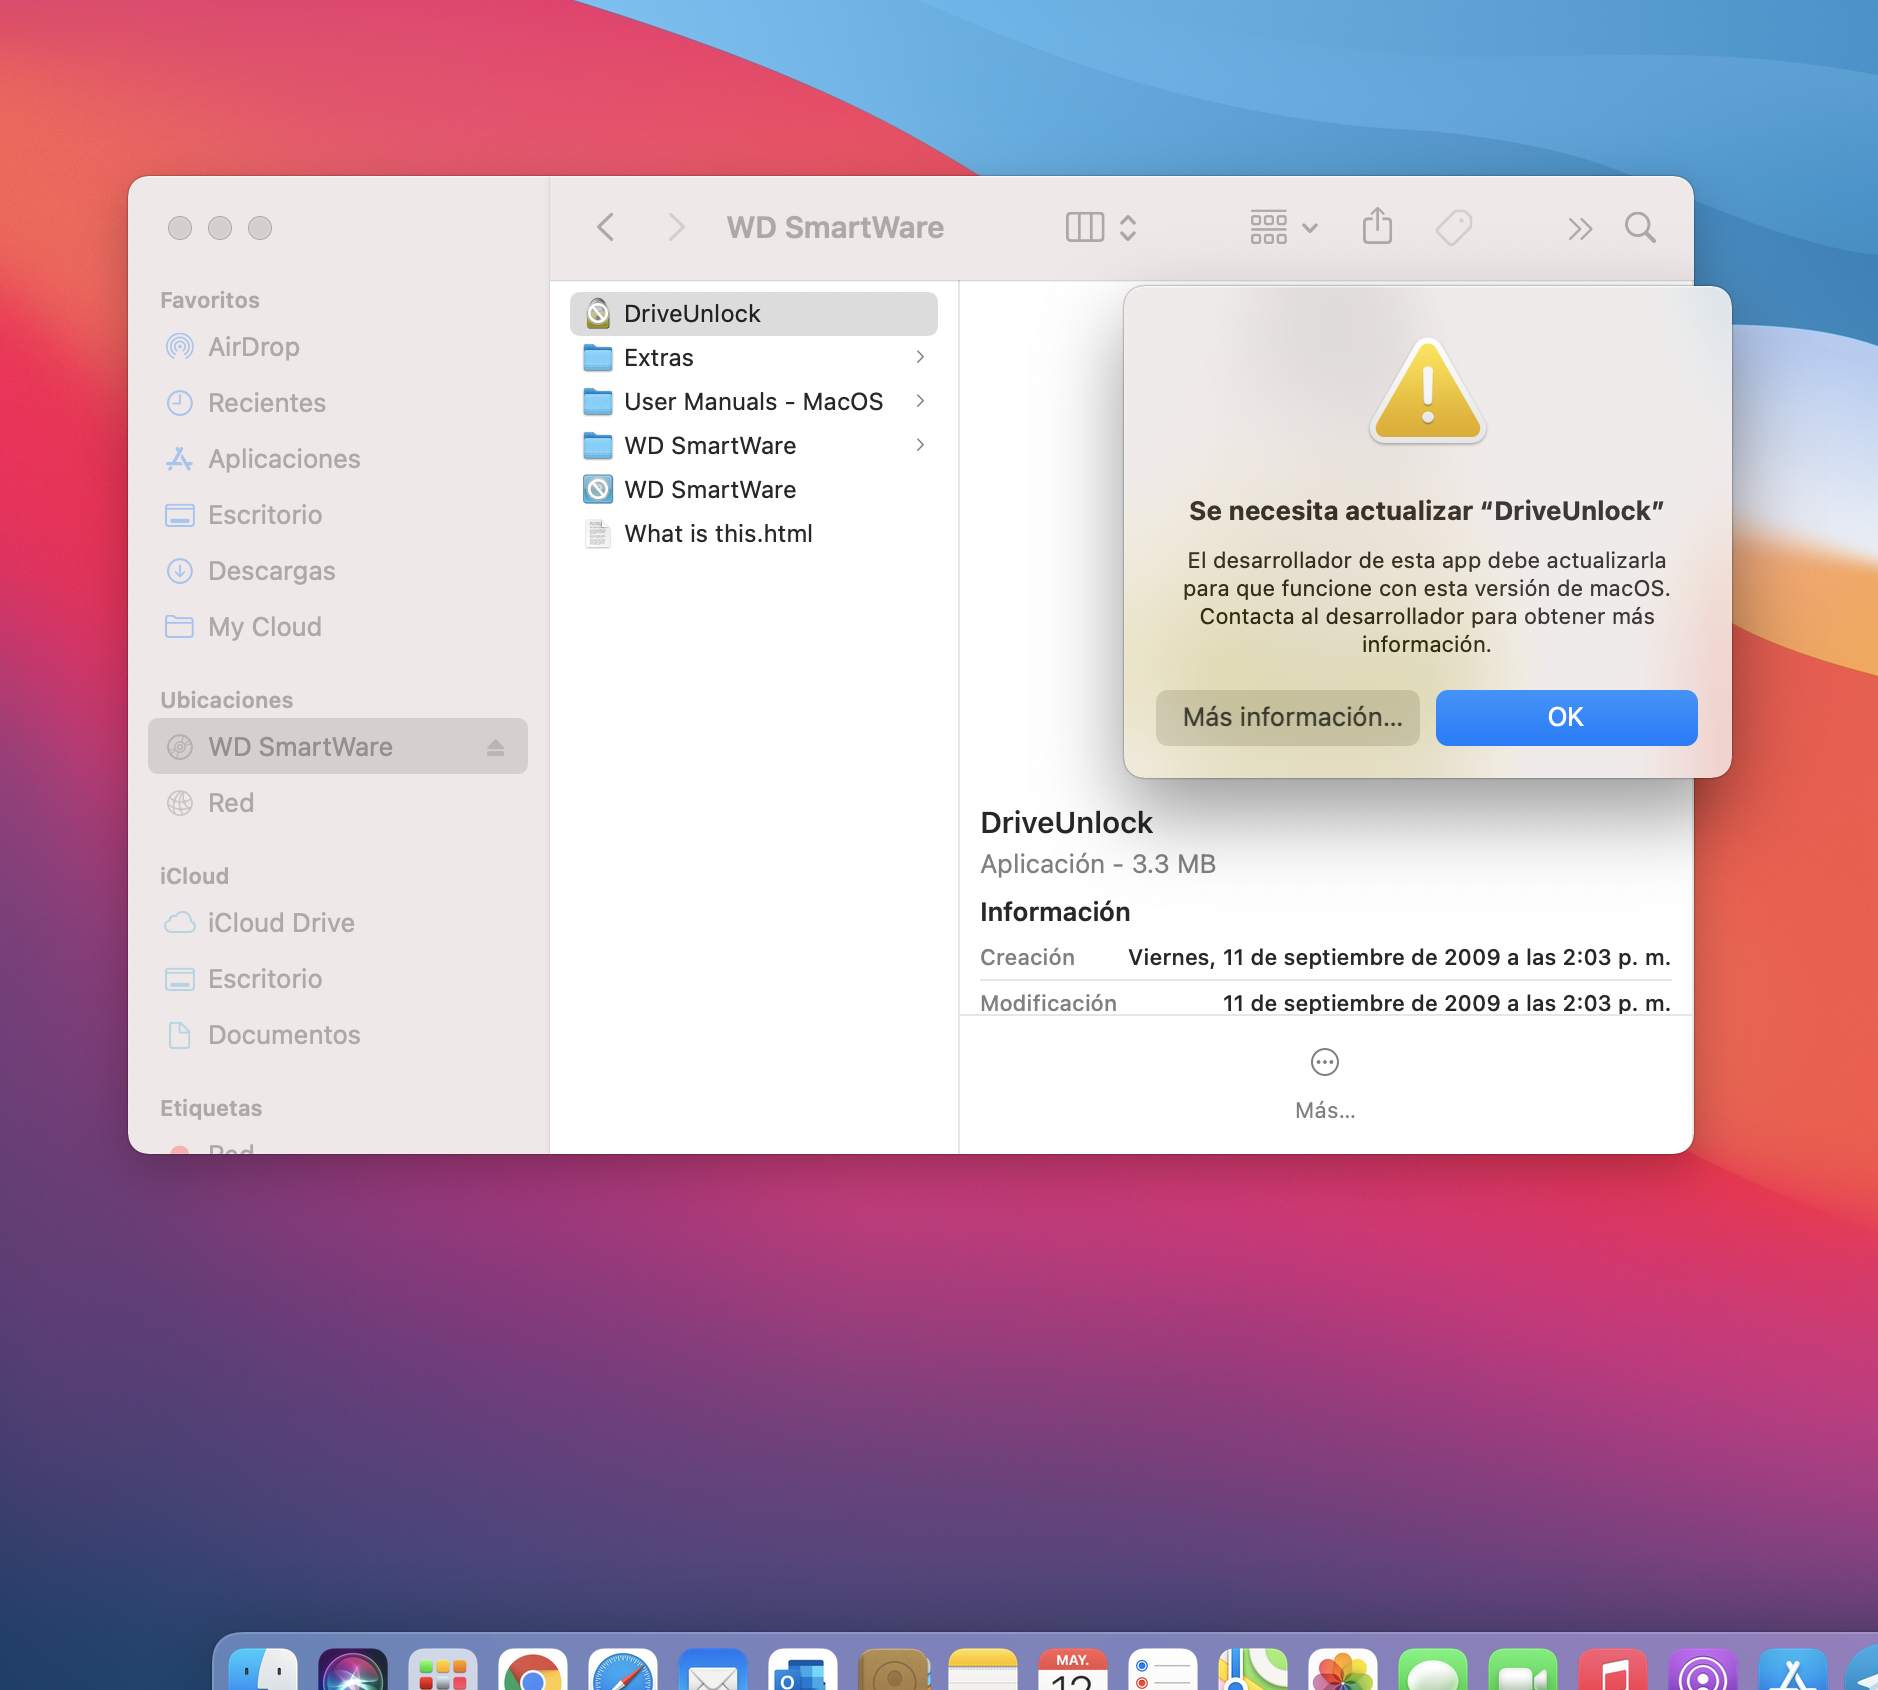Open Google Chrome from the Dock
This screenshot has width=1878, height=1690.
(533, 1670)
